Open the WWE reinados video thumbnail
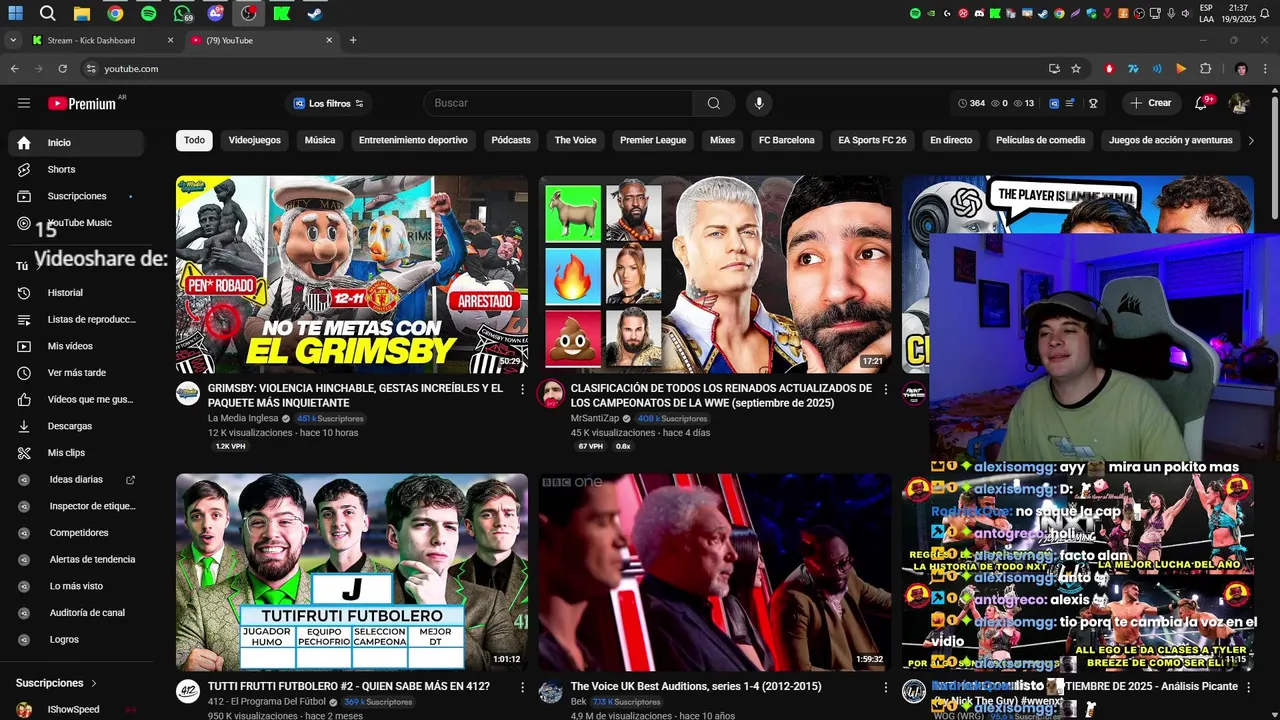 [x=715, y=275]
